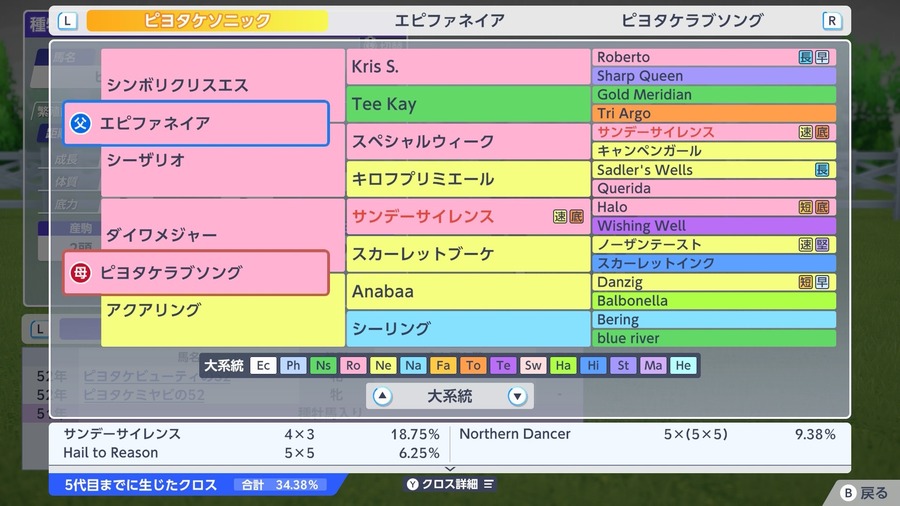Click the 合計 34.38% total value
Image resolution: width=900 pixels, height=506 pixels.
click(x=280, y=485)
